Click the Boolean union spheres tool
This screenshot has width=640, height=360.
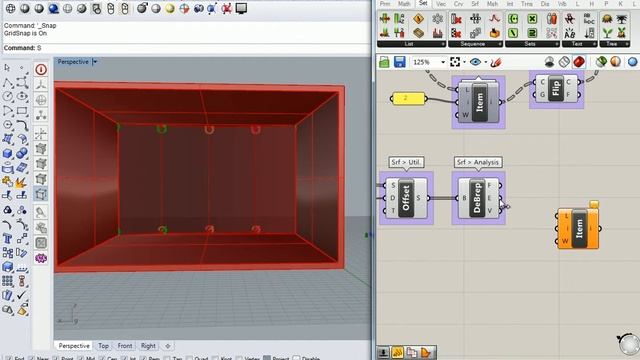(22, 153)
